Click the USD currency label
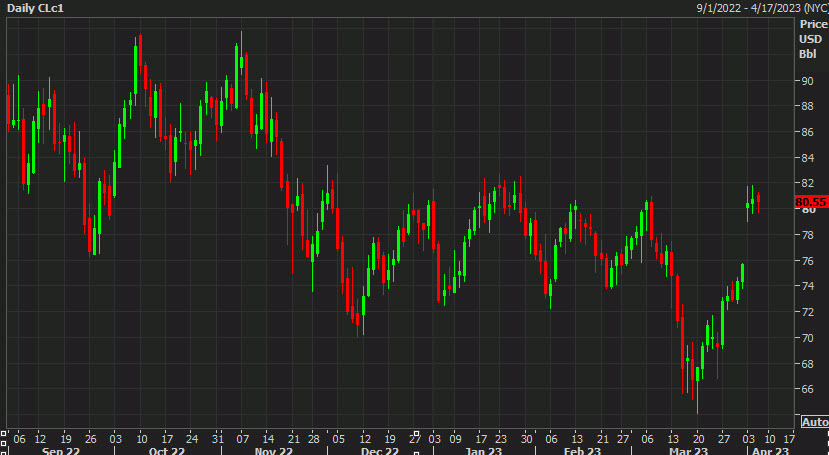 (x=810, y=40)
